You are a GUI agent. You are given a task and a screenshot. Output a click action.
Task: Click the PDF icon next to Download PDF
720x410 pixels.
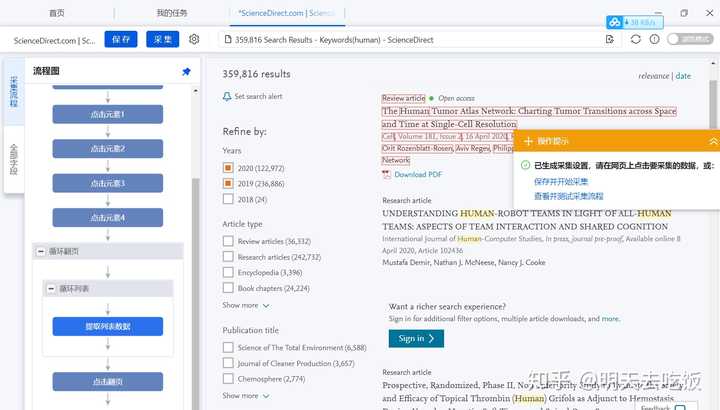[x=387, y=174]
